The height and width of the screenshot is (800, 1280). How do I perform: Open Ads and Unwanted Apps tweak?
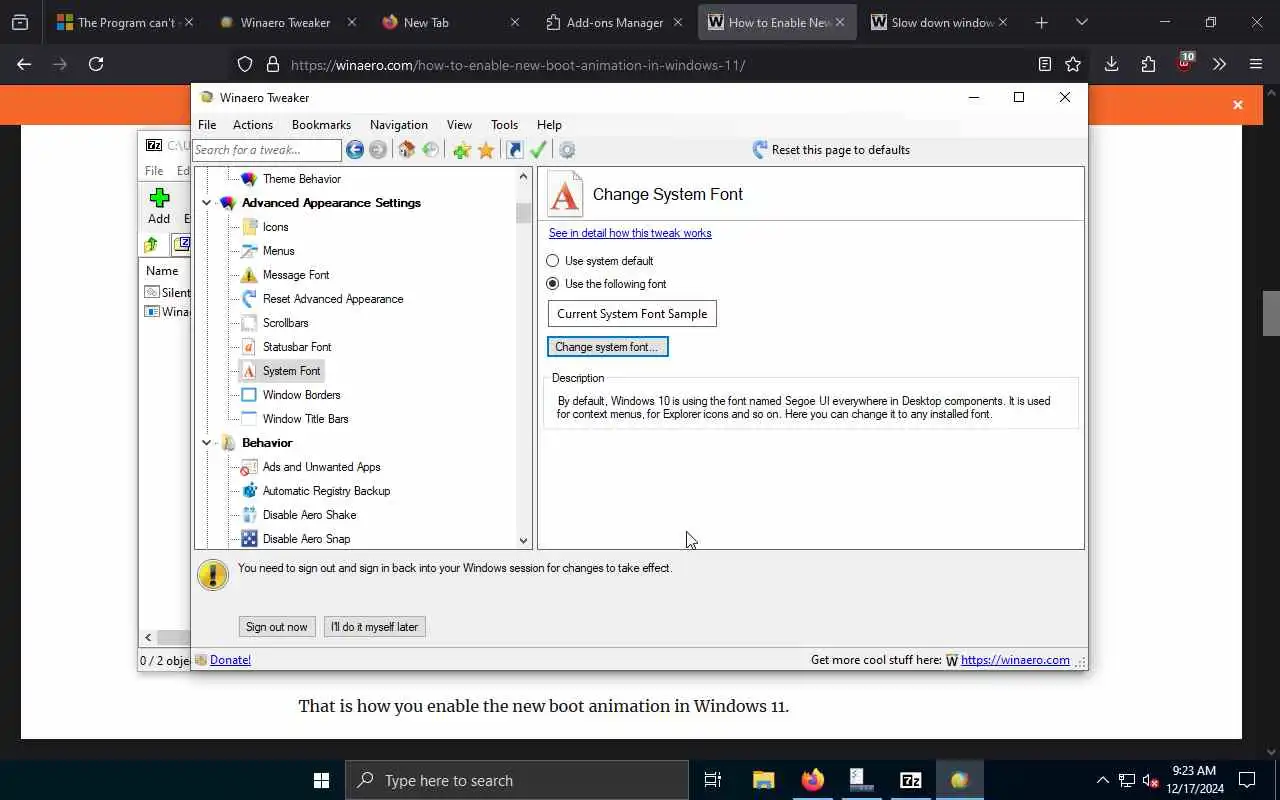pyautogui.click(x=321, y=467)
